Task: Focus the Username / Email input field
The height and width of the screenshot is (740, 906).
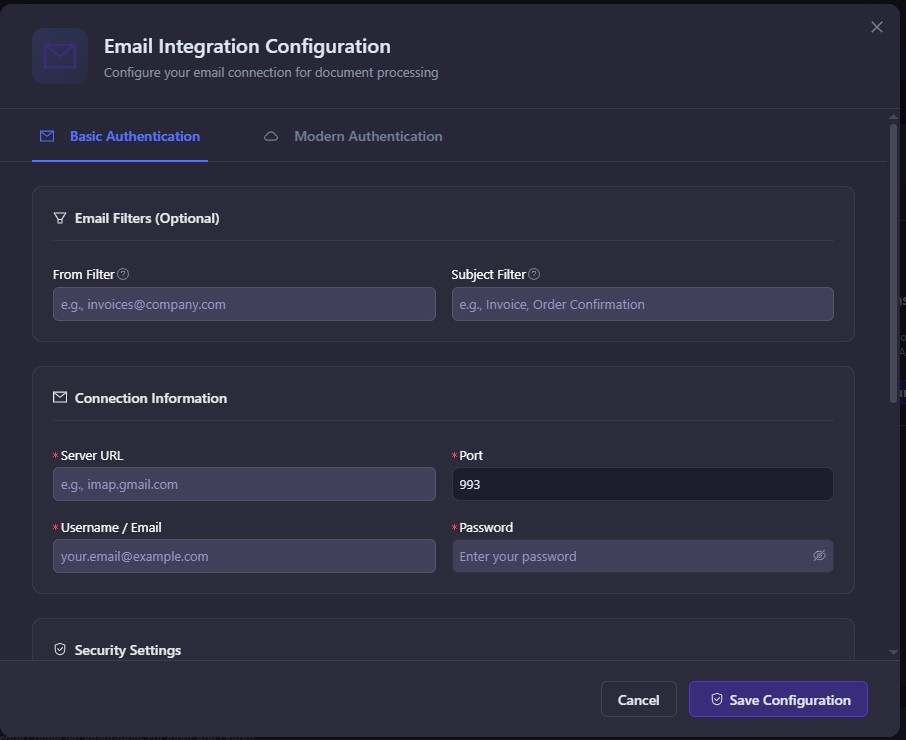Action: click(244, 556)
